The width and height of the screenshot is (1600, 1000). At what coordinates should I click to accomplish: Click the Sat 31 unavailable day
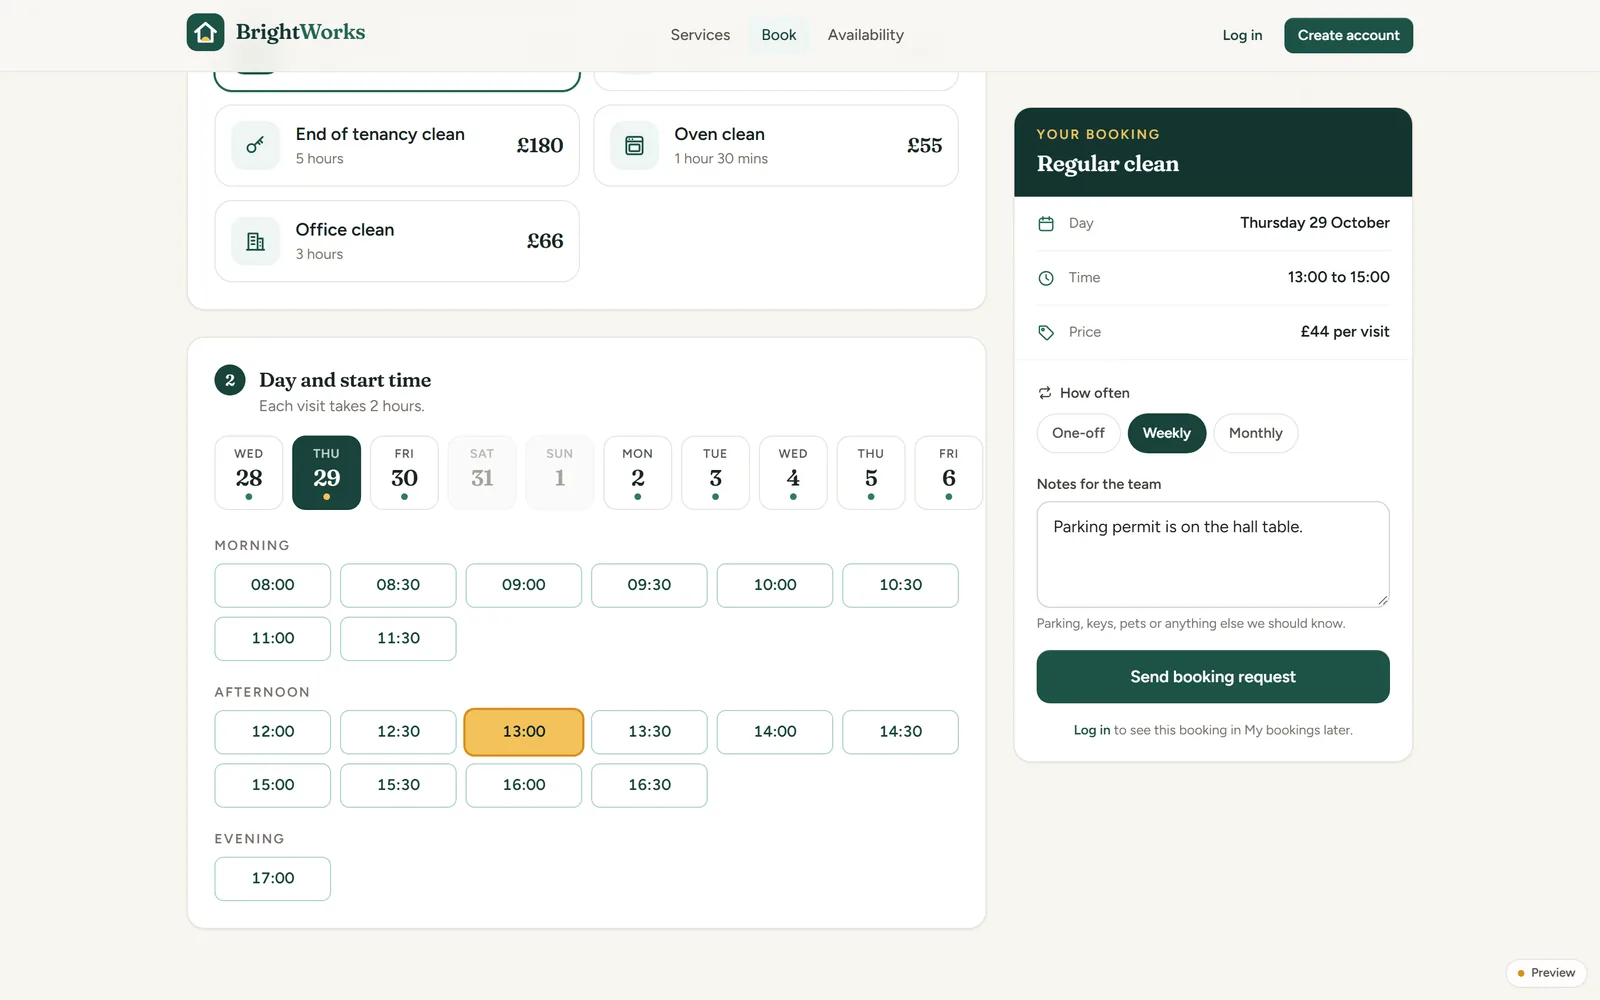click(482, 473)
